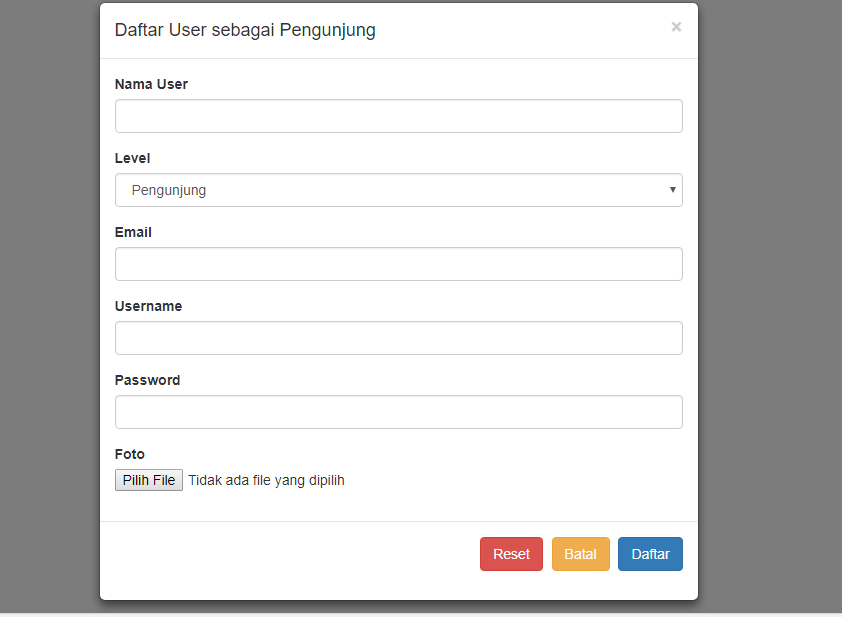Close the dialog with the × icon
This screenshot has height=617, width=842.
point(676,27)
